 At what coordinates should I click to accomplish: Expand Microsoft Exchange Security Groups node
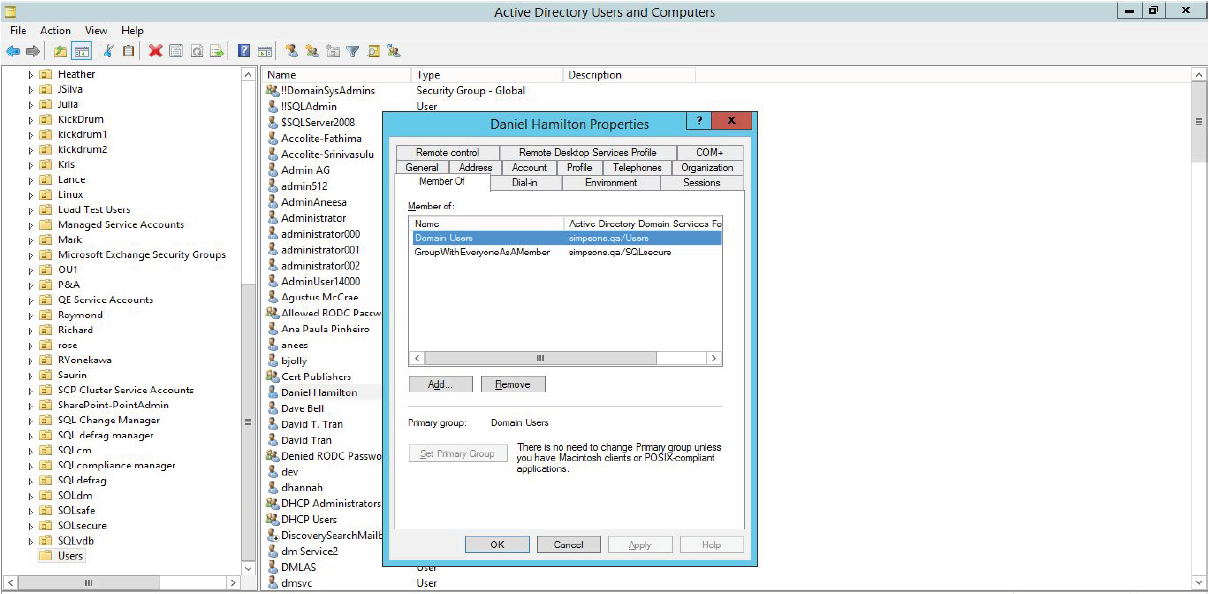click(x=31, y=255)
